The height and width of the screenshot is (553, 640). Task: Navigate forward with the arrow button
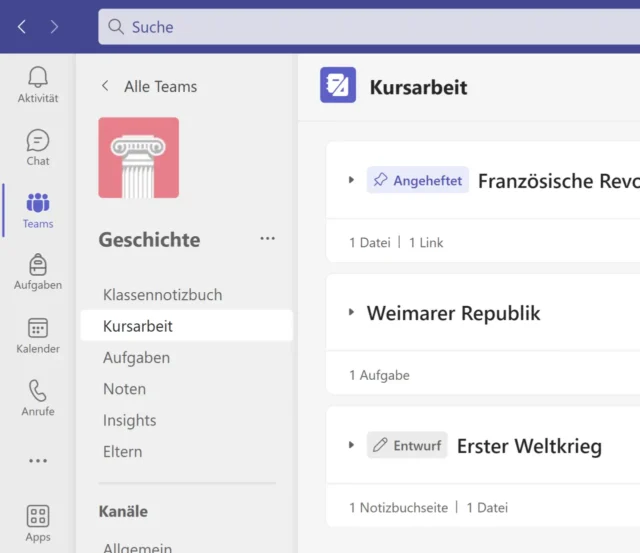tap(55, 27)
